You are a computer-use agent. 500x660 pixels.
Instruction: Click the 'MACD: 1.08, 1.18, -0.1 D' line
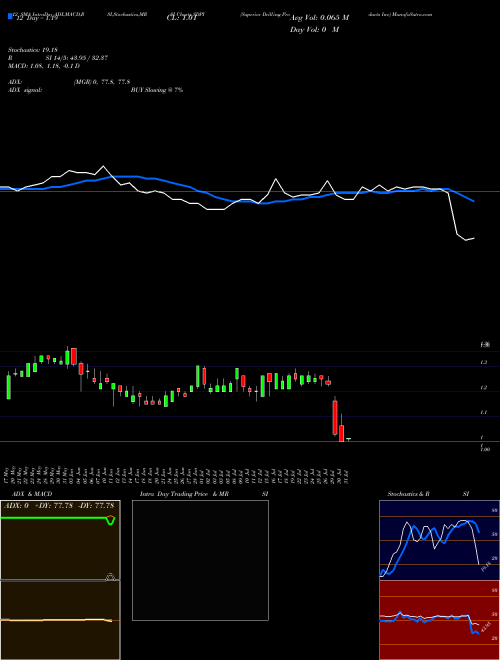(x=44, y=66)
